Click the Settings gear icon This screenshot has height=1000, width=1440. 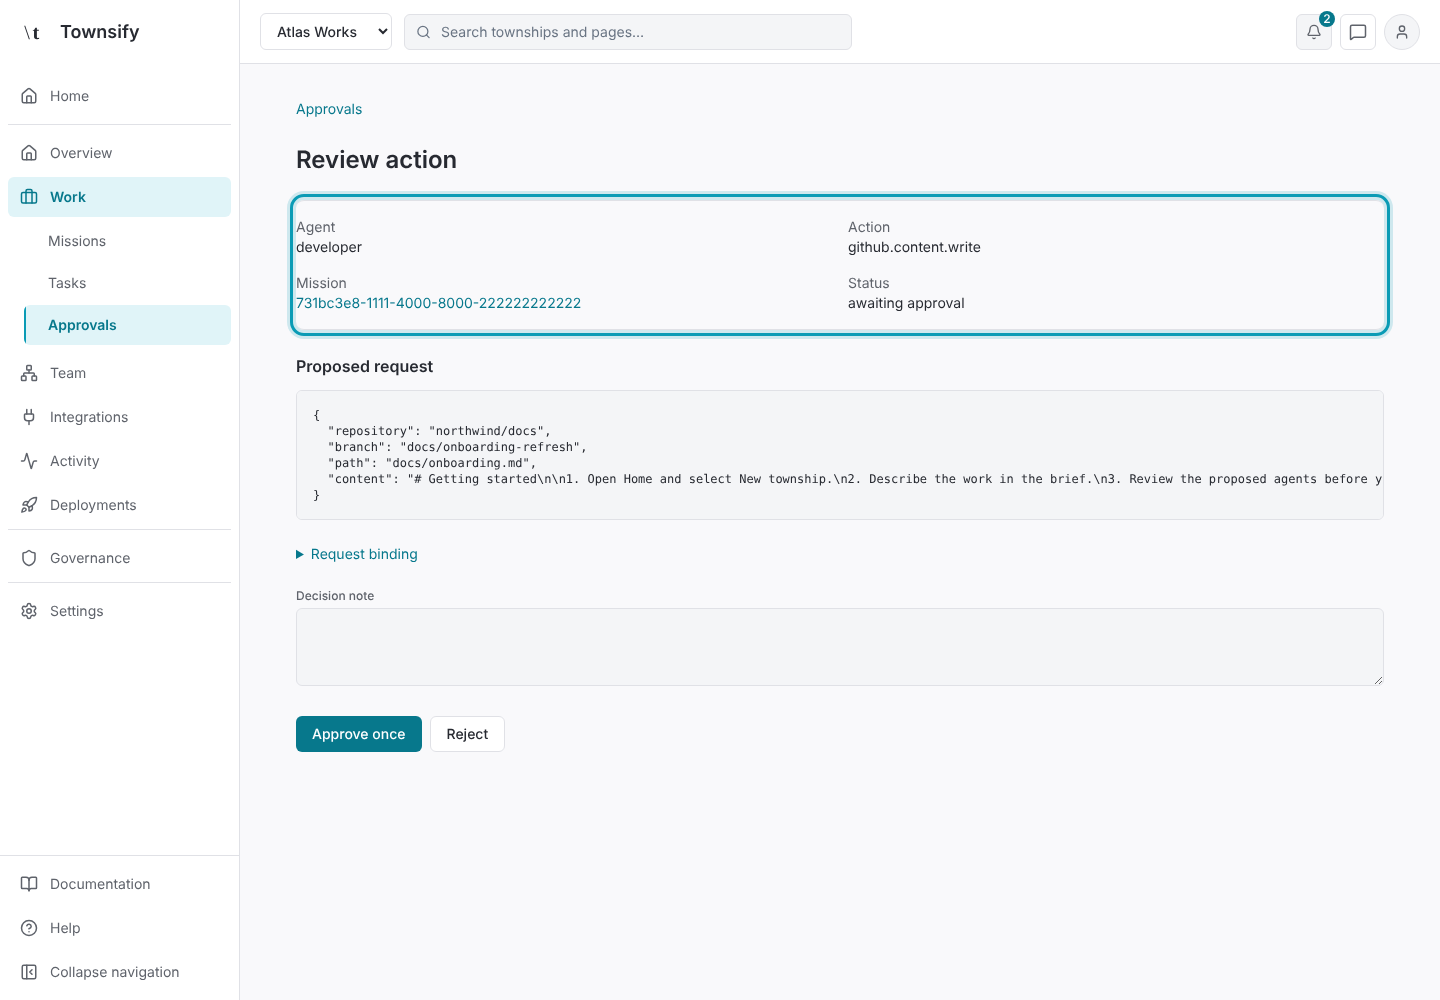[29, 611]
